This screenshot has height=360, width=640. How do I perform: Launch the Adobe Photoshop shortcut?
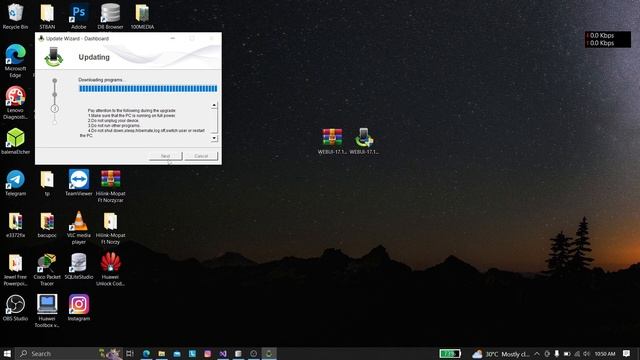79,16
